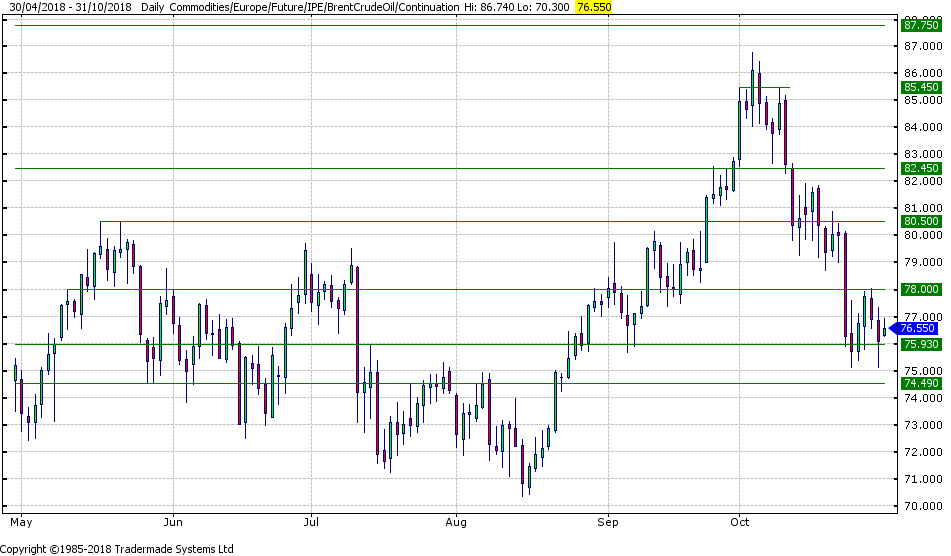
Task: Click the green 74.490 price level tag
Action: point(921,383)
